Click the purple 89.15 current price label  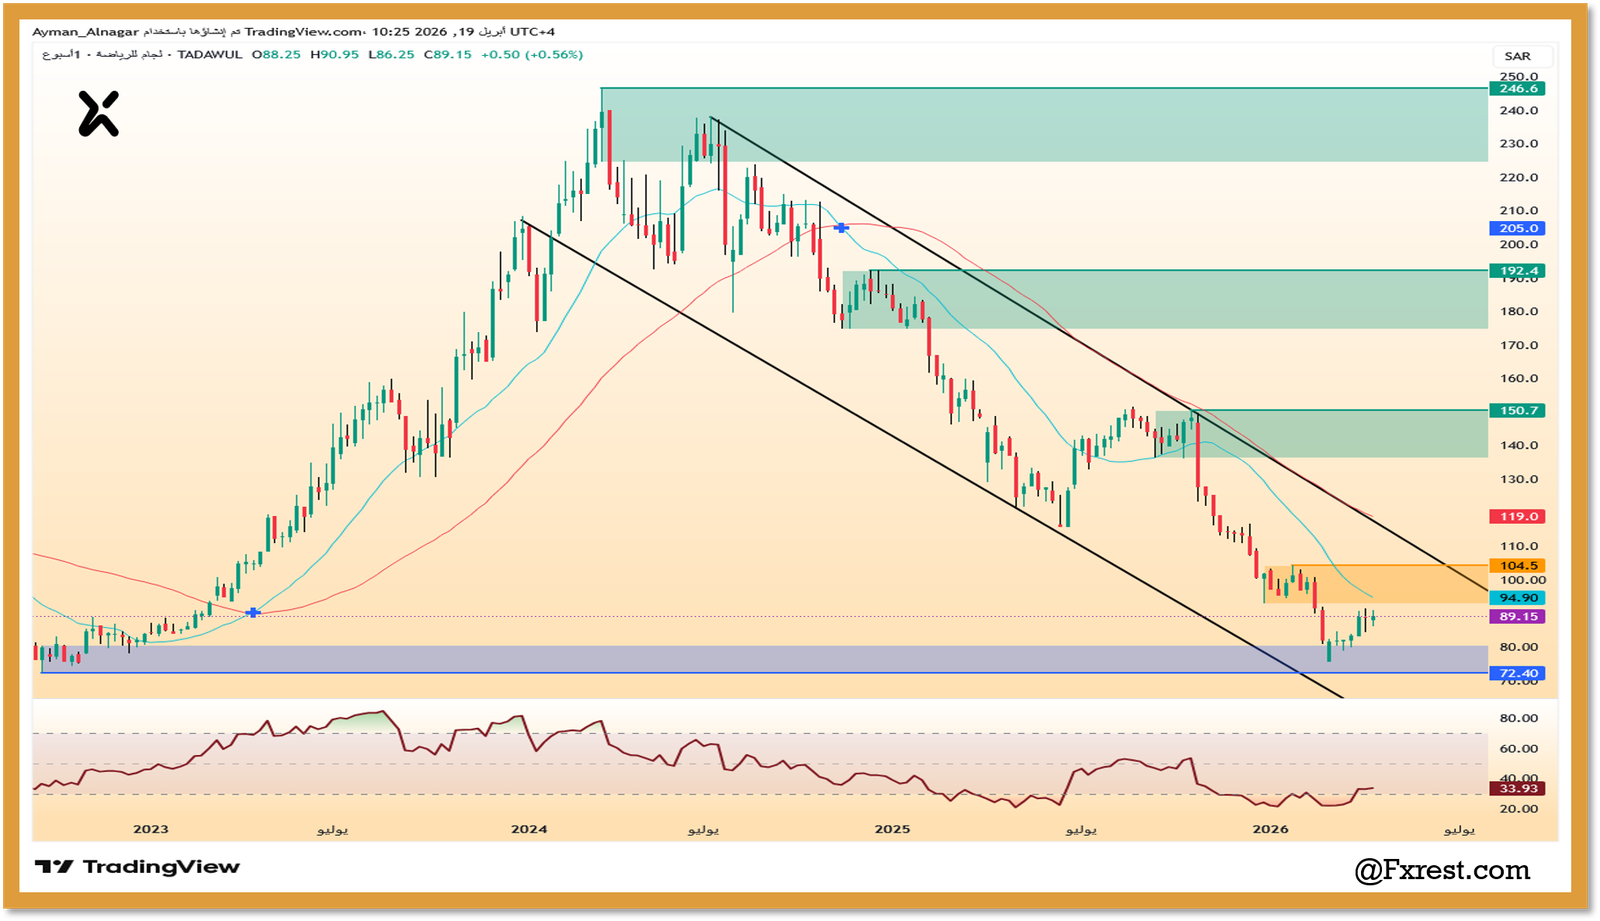1517,617
